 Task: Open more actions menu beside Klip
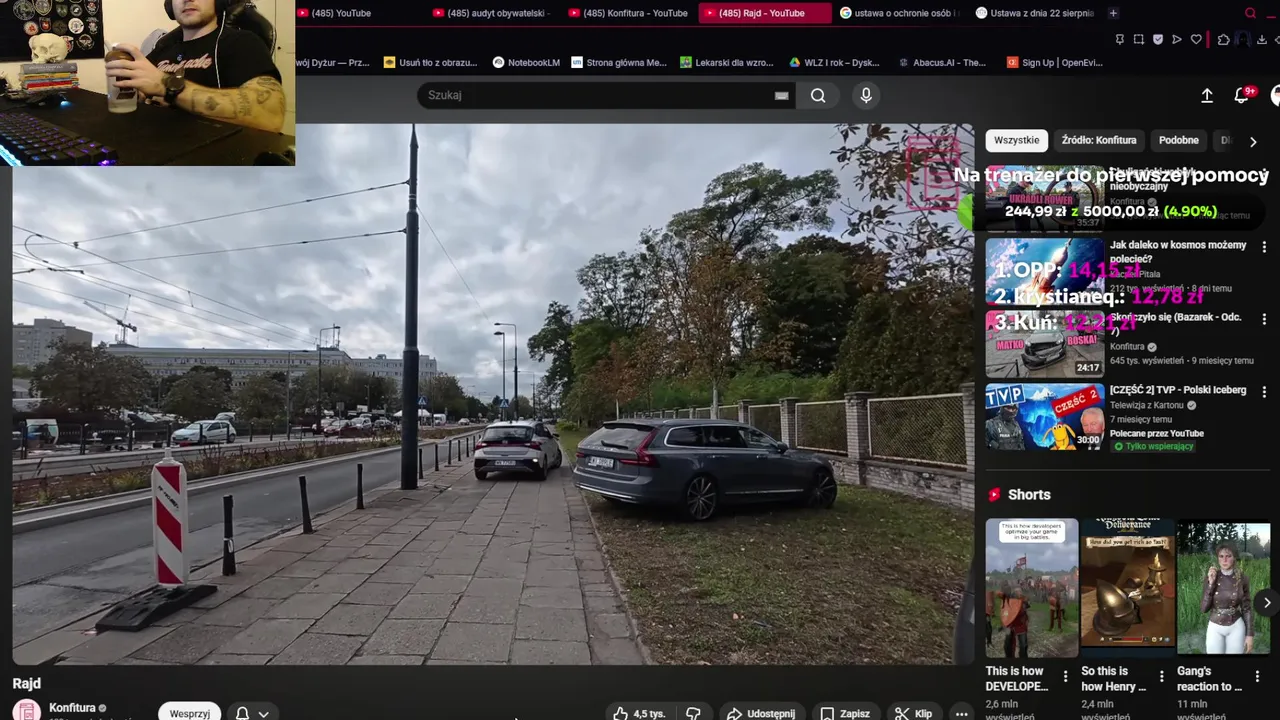pyautogui.click(x=961, y=713)
